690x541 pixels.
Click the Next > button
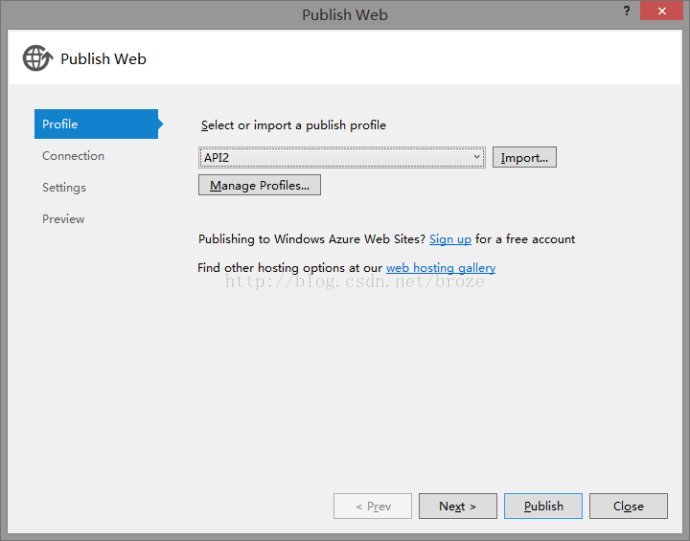458,506
